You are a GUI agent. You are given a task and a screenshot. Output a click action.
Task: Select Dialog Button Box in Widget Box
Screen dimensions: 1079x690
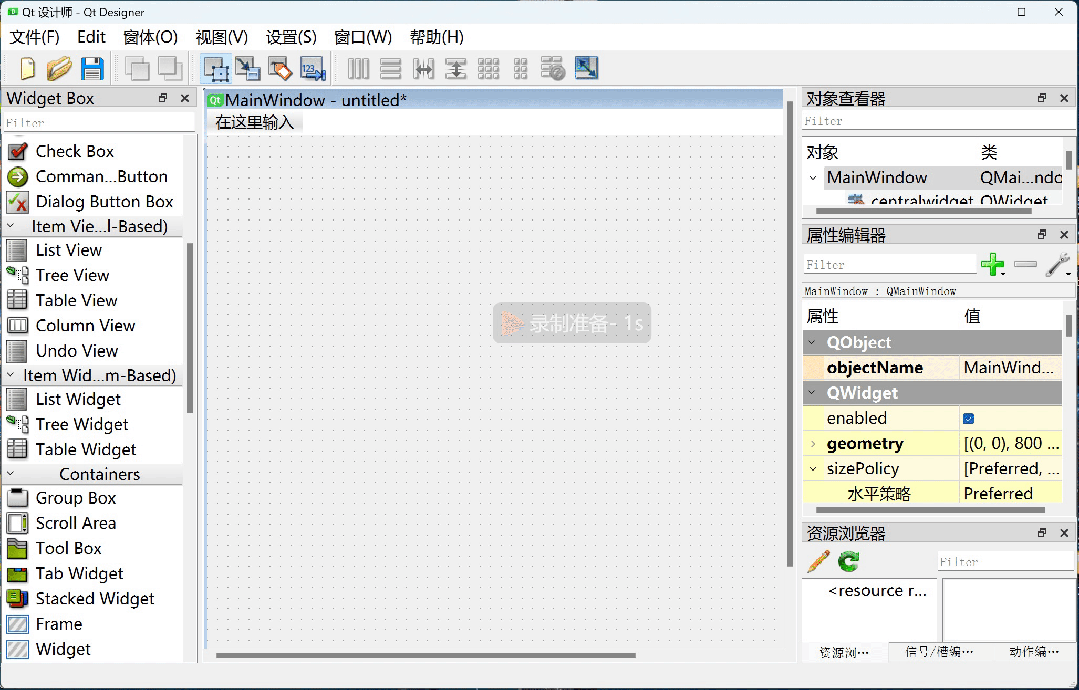point(104,202)
